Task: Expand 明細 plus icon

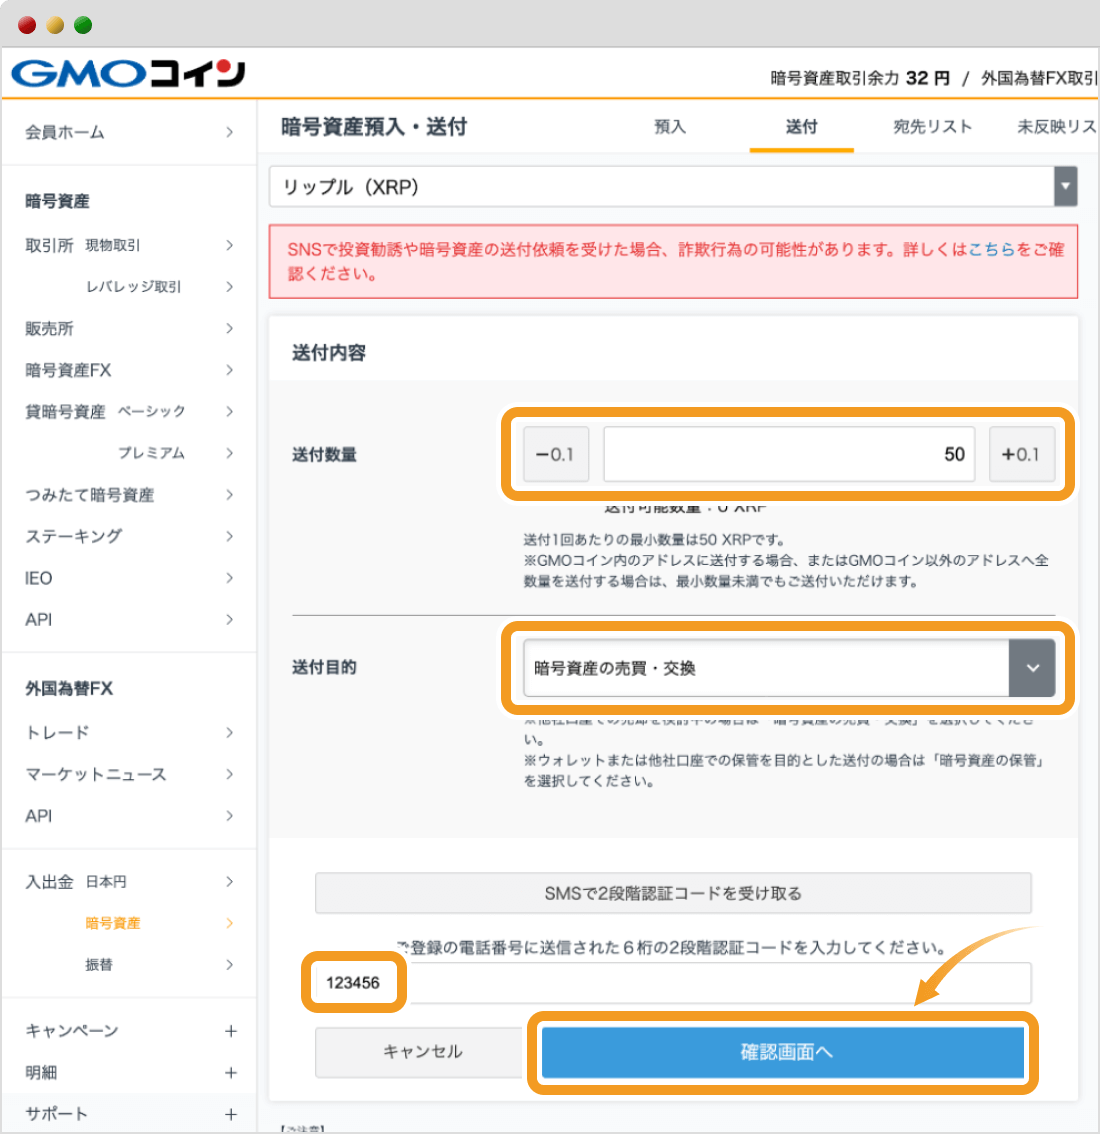Action: pos(231,1073)
